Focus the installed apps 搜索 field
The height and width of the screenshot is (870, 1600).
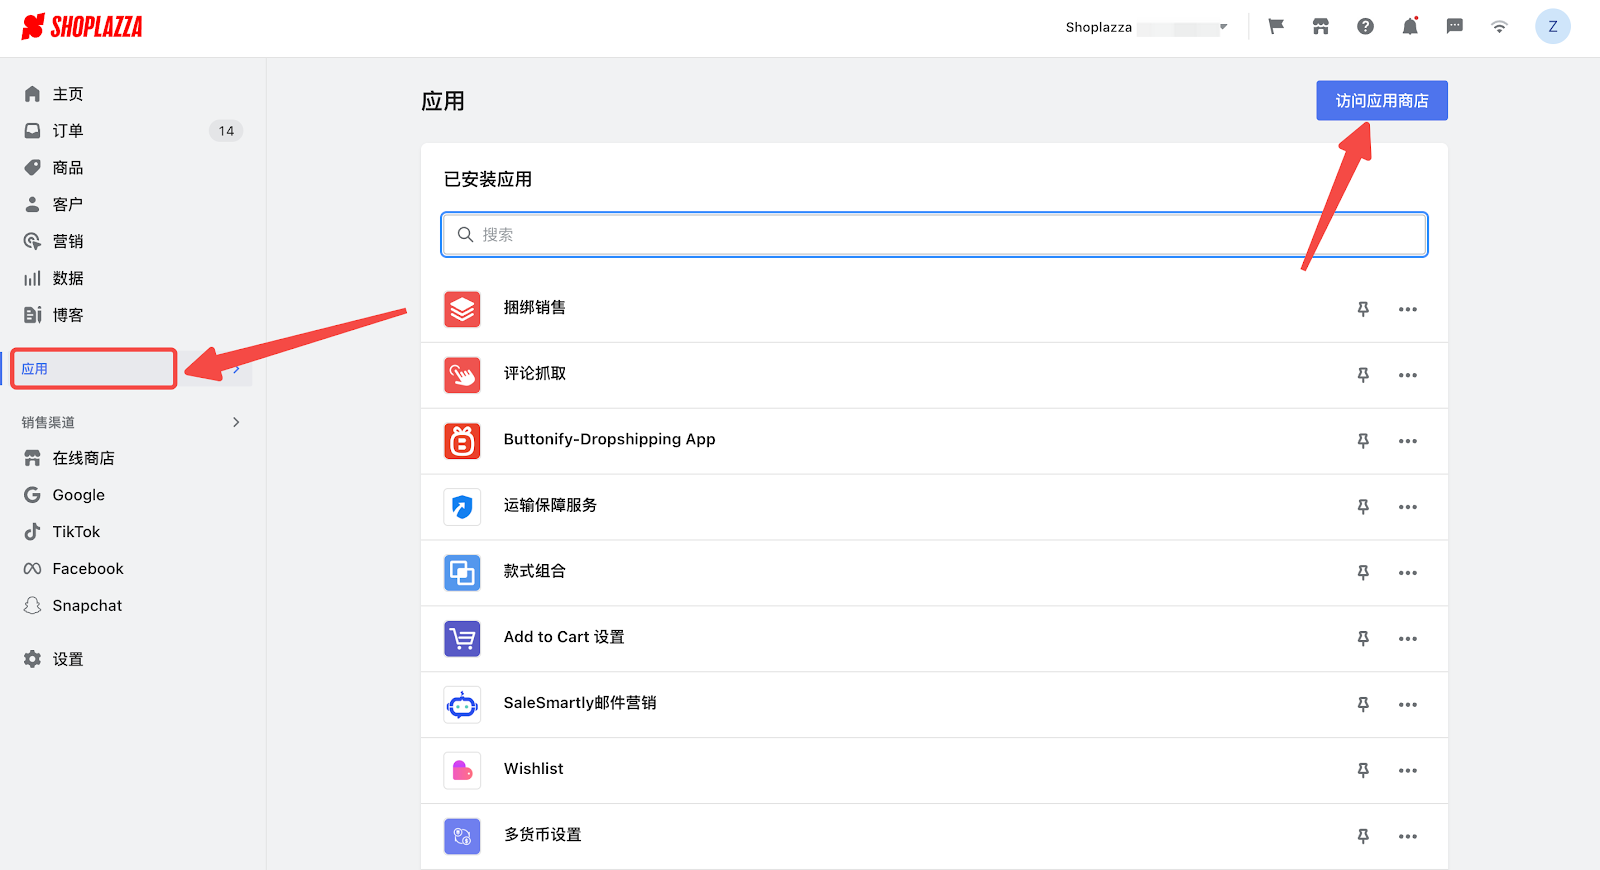click(934, 235)
